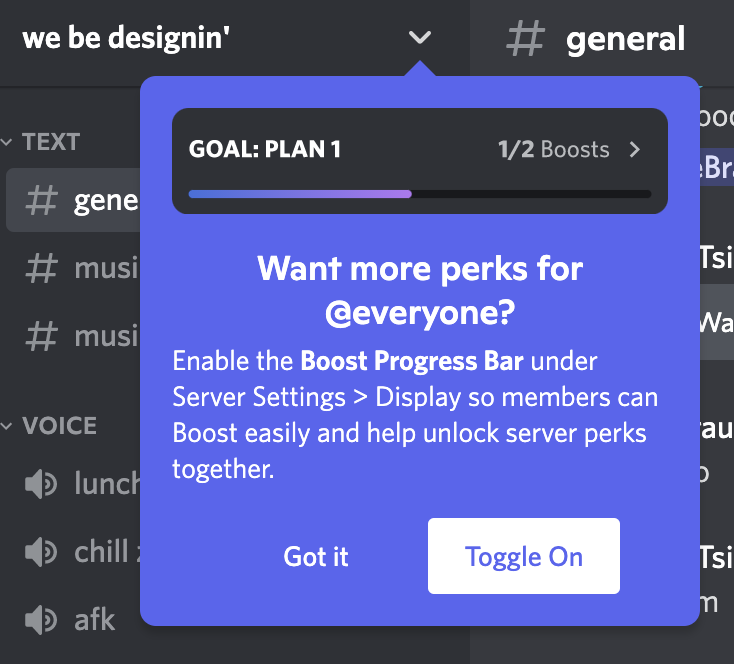Click the GOAL: PLAN 1 label
This screenshot has height=664, width=734.
tap(264, 149)
